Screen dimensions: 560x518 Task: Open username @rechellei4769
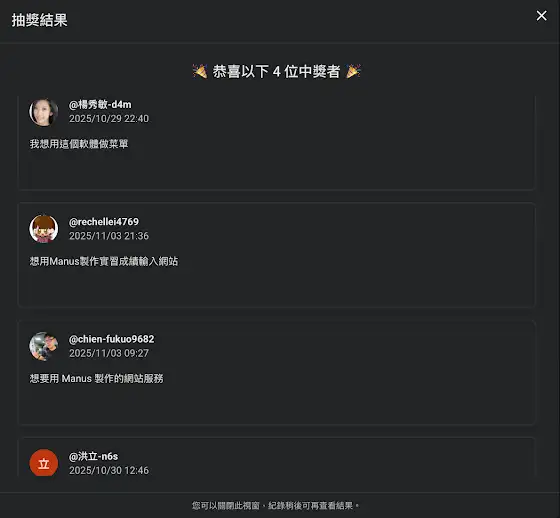tap(104, 222)
